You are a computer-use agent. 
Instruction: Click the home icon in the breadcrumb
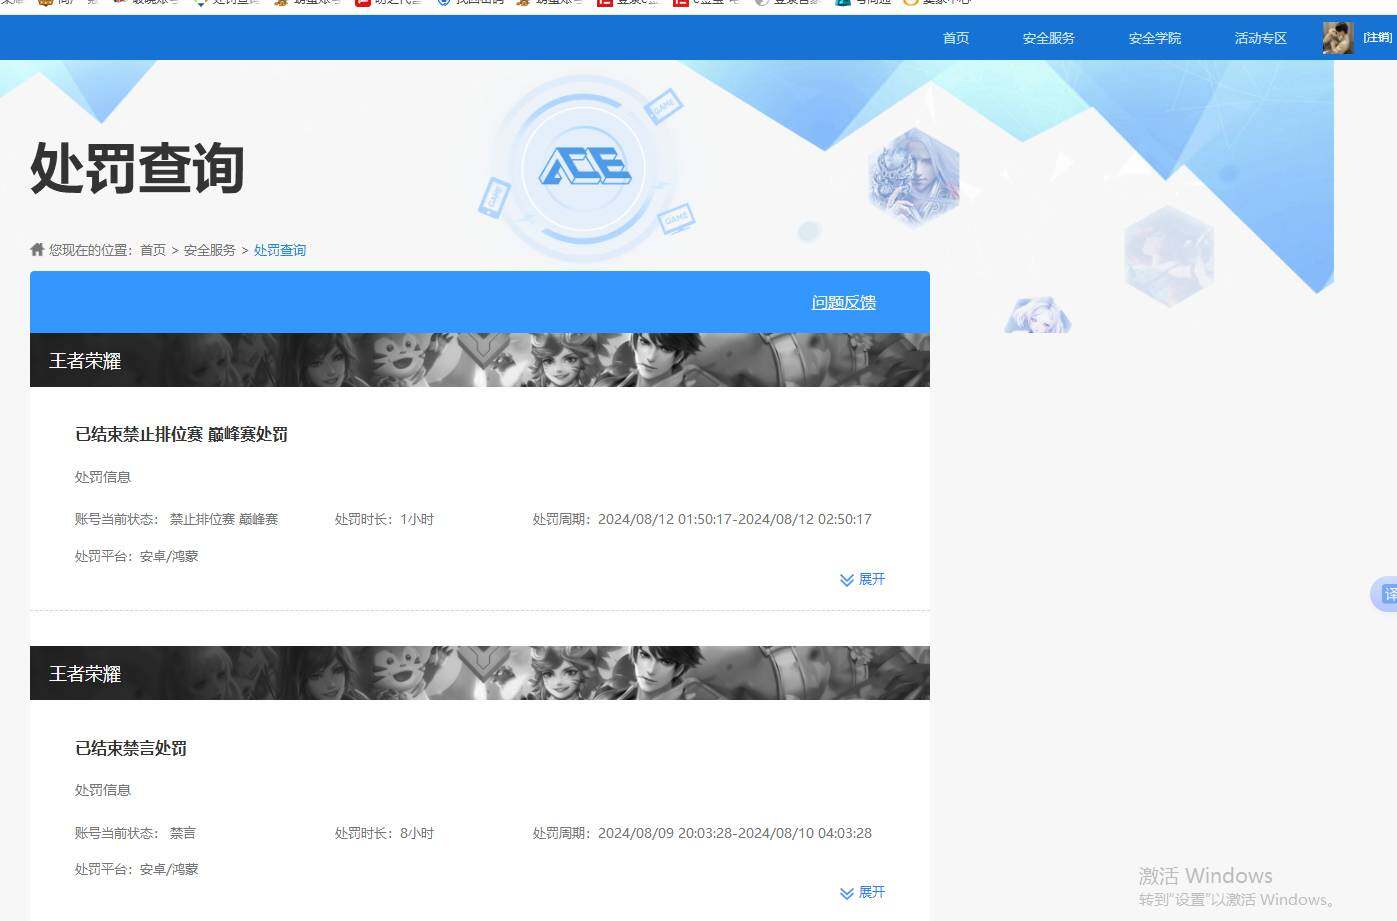pyautogui.click(x=36, y=249)
